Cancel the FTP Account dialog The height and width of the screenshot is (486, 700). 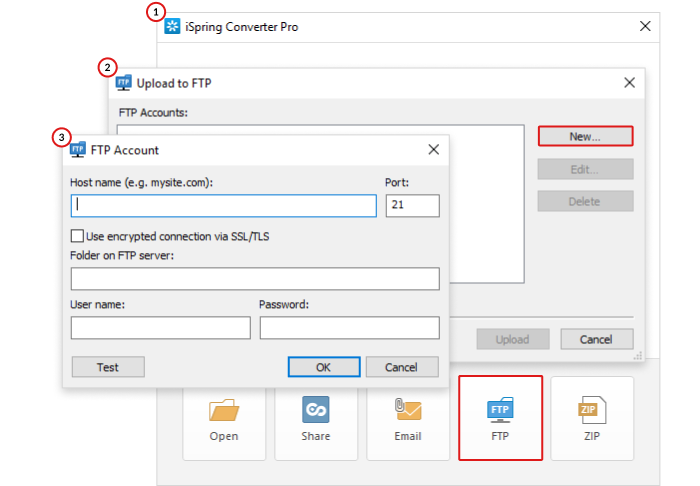pyautogui.click(x=402, y=367)
